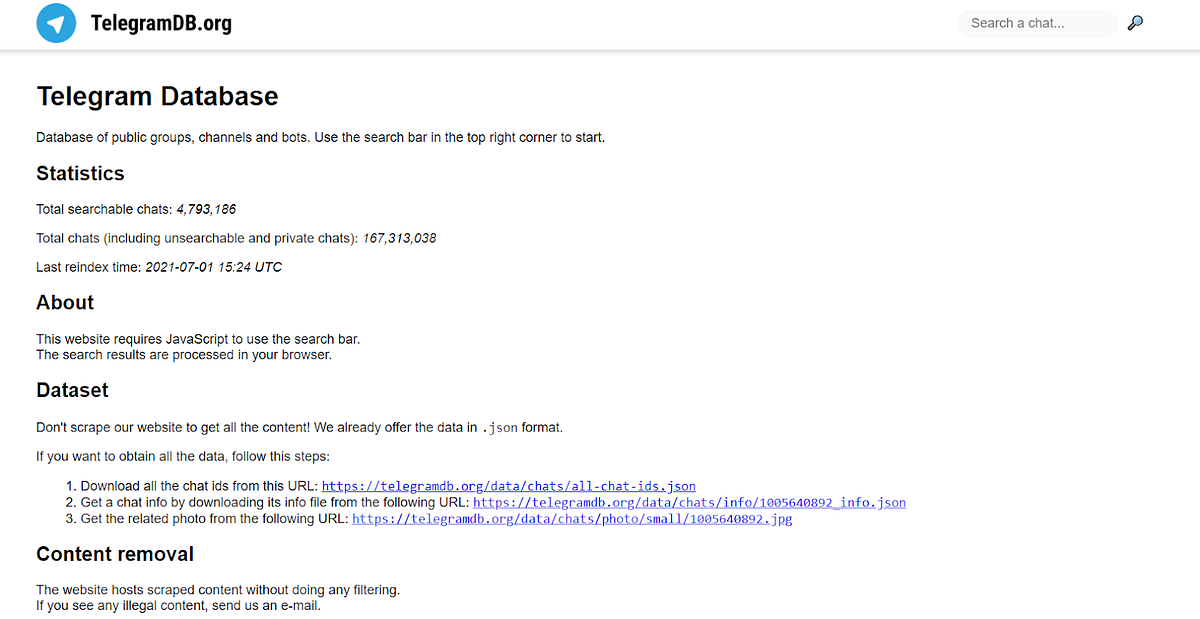Open the 1005640892_info.json link
The image size is (1200, 619).
coord(689,503)
